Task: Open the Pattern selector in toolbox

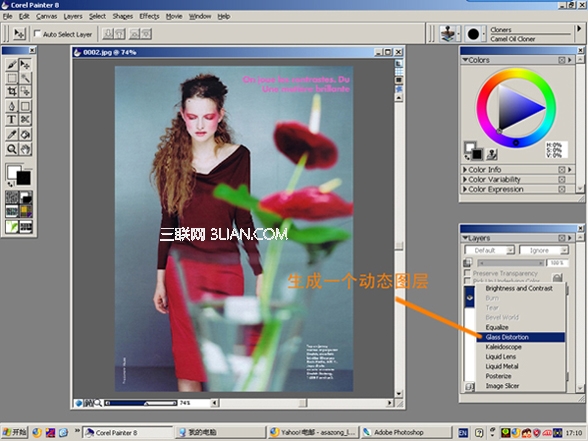Action: point(12,212)
